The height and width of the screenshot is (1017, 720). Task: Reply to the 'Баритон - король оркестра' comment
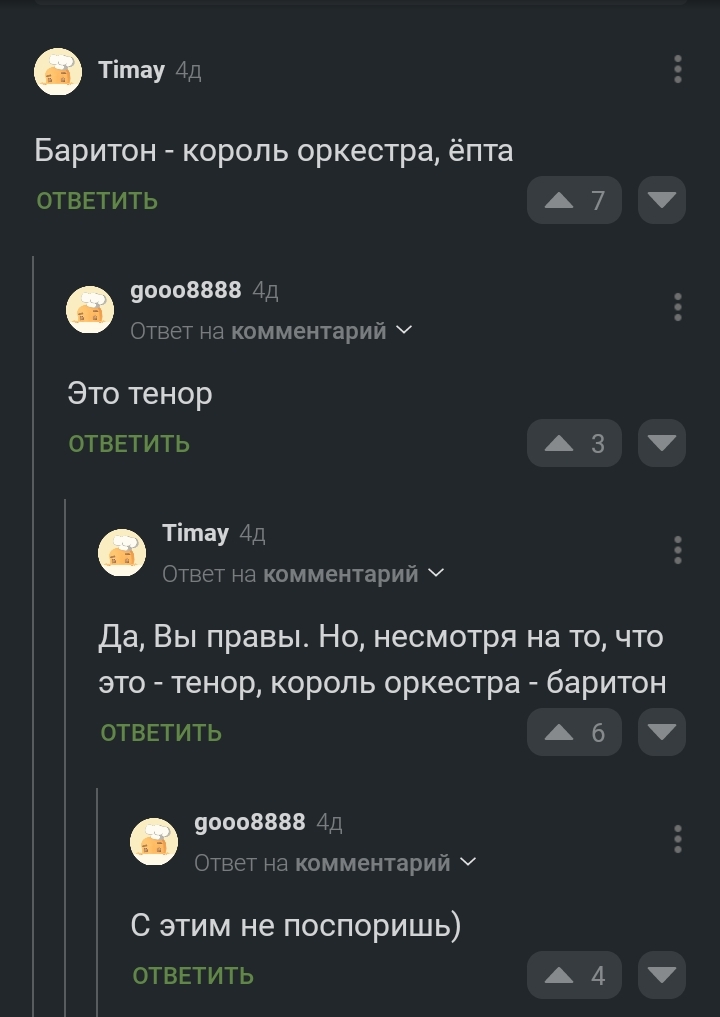97,201
